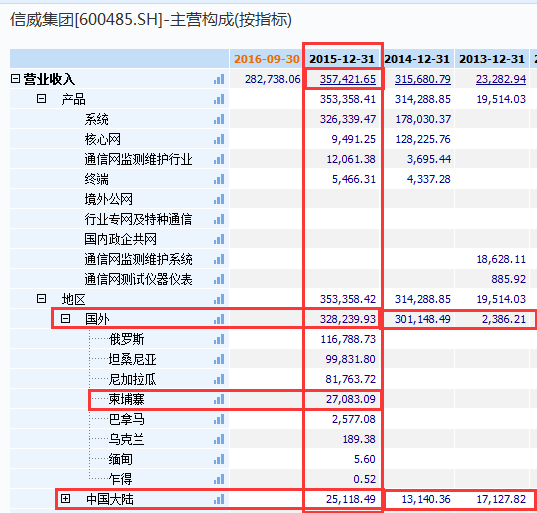The width and height of the screenshot is (537, 513).
Task: Open chart icon for 终端 row
Action: coord(219,179)
